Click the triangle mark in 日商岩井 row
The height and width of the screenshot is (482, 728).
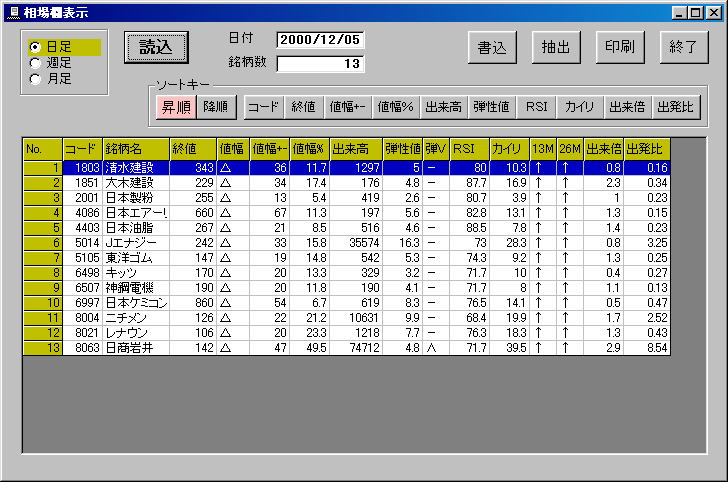click(226, 348)
